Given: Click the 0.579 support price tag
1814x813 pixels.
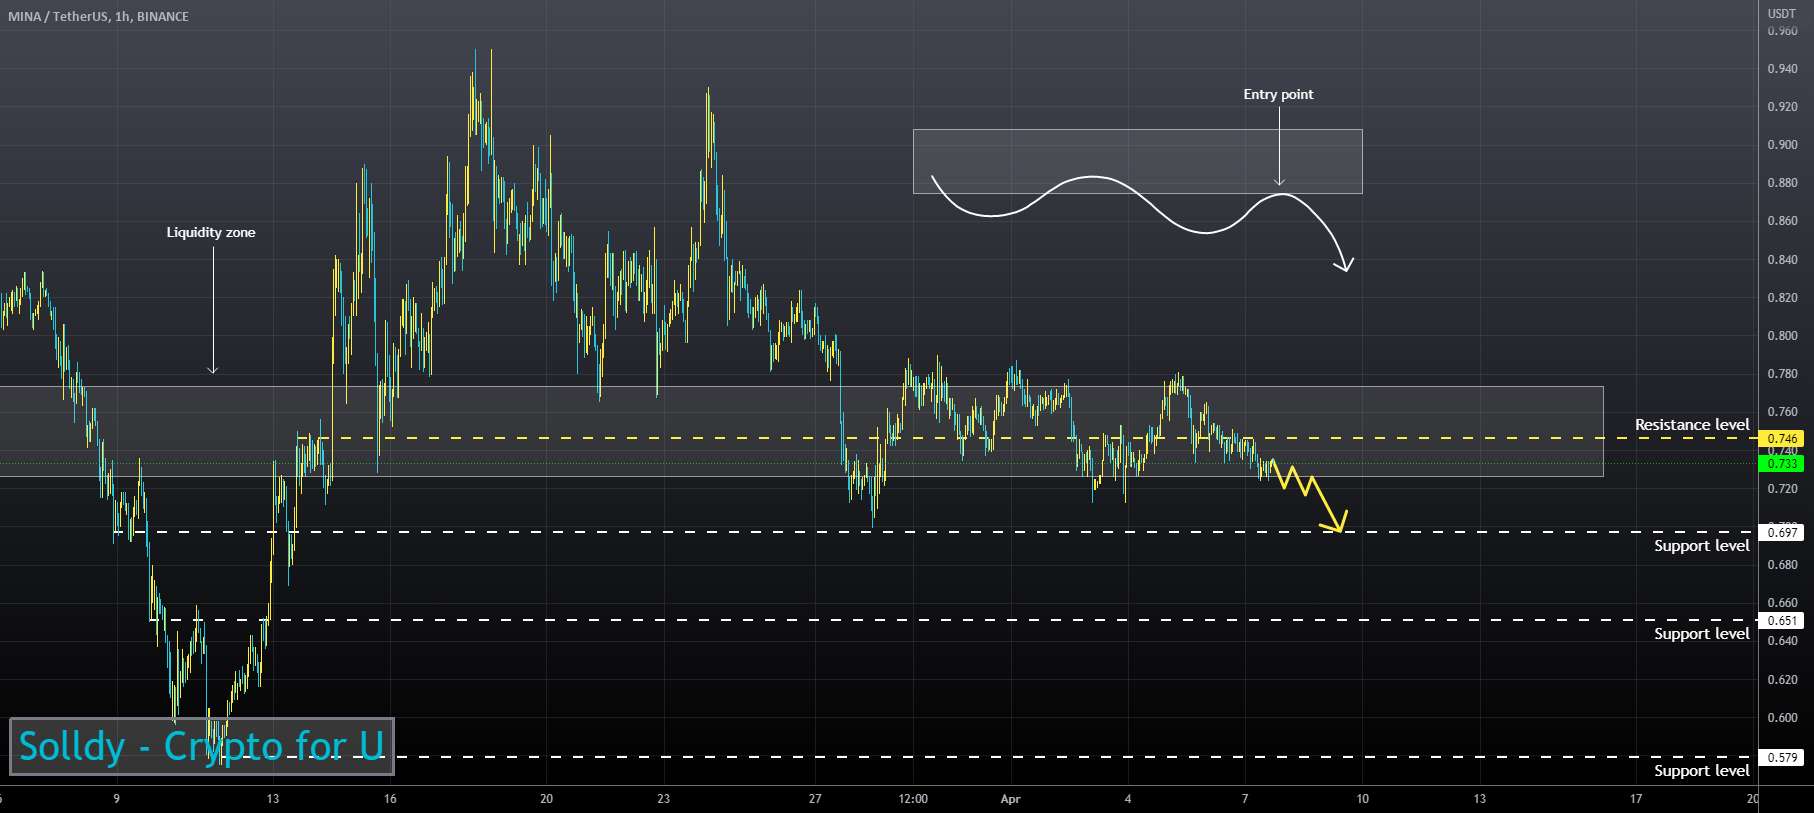Looking at the screenshot, I should click(1781, 758).
